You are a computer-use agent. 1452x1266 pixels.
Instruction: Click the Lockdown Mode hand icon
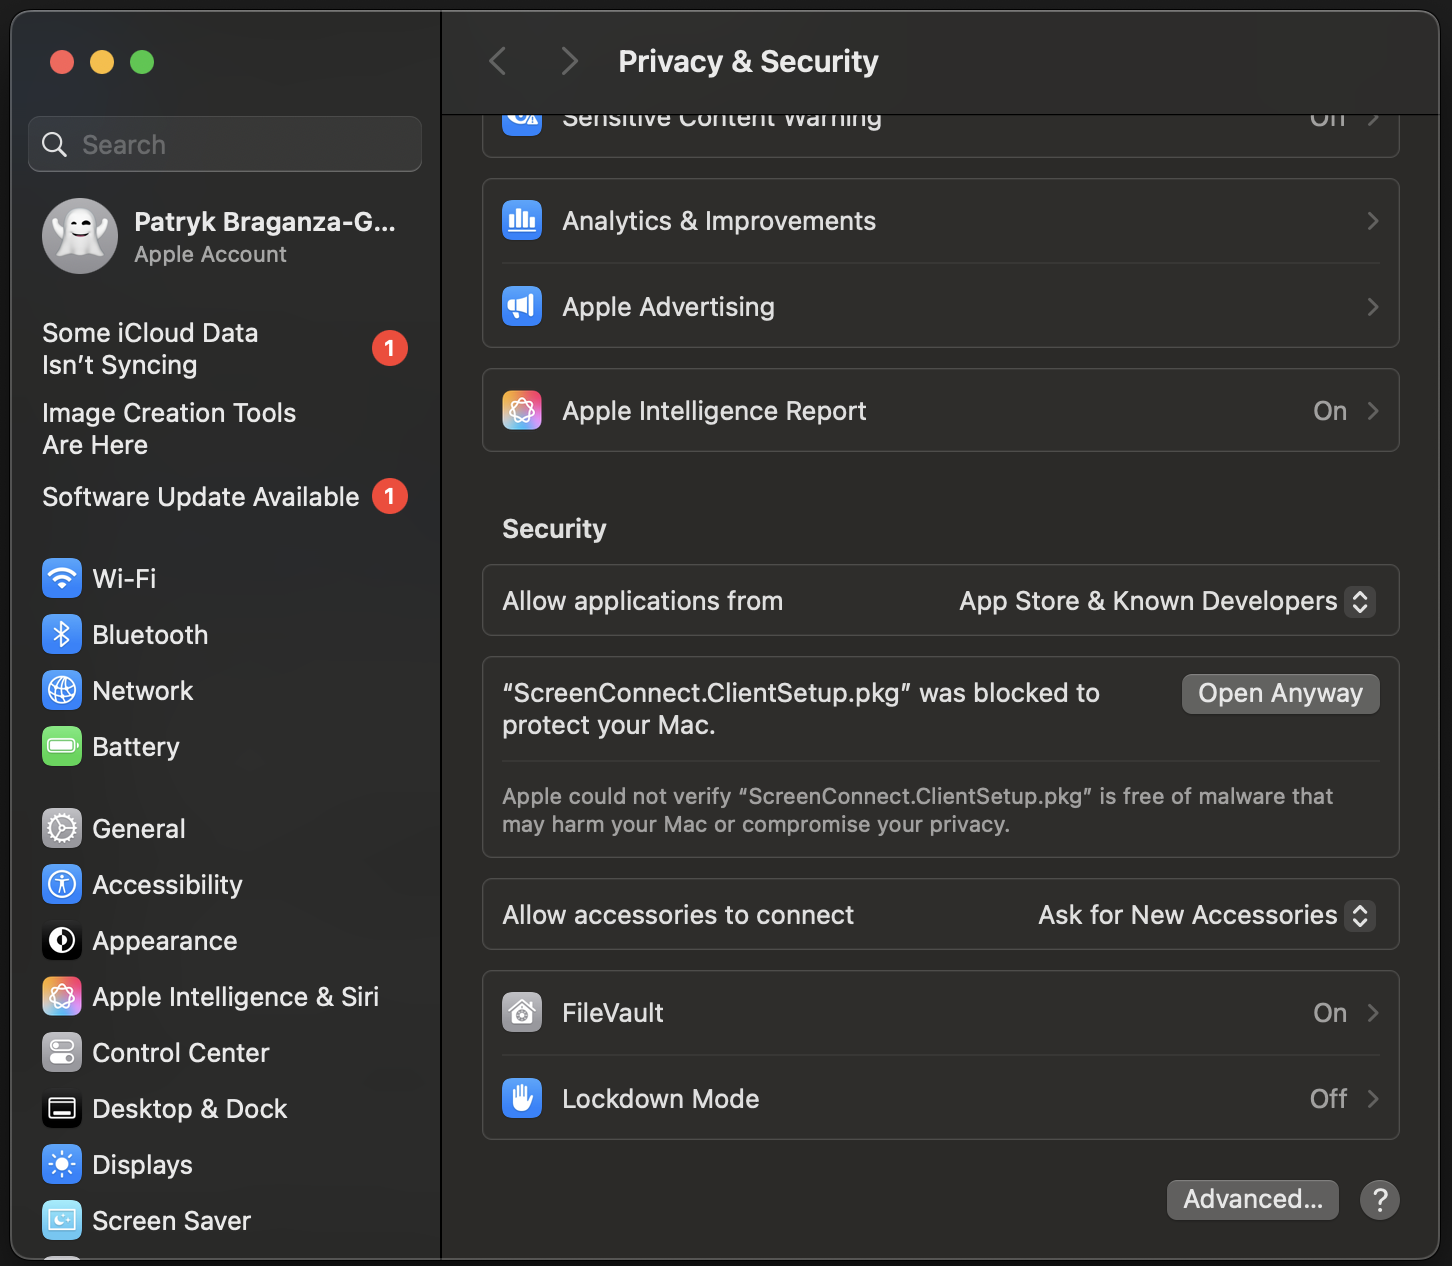coord(522,1098)
